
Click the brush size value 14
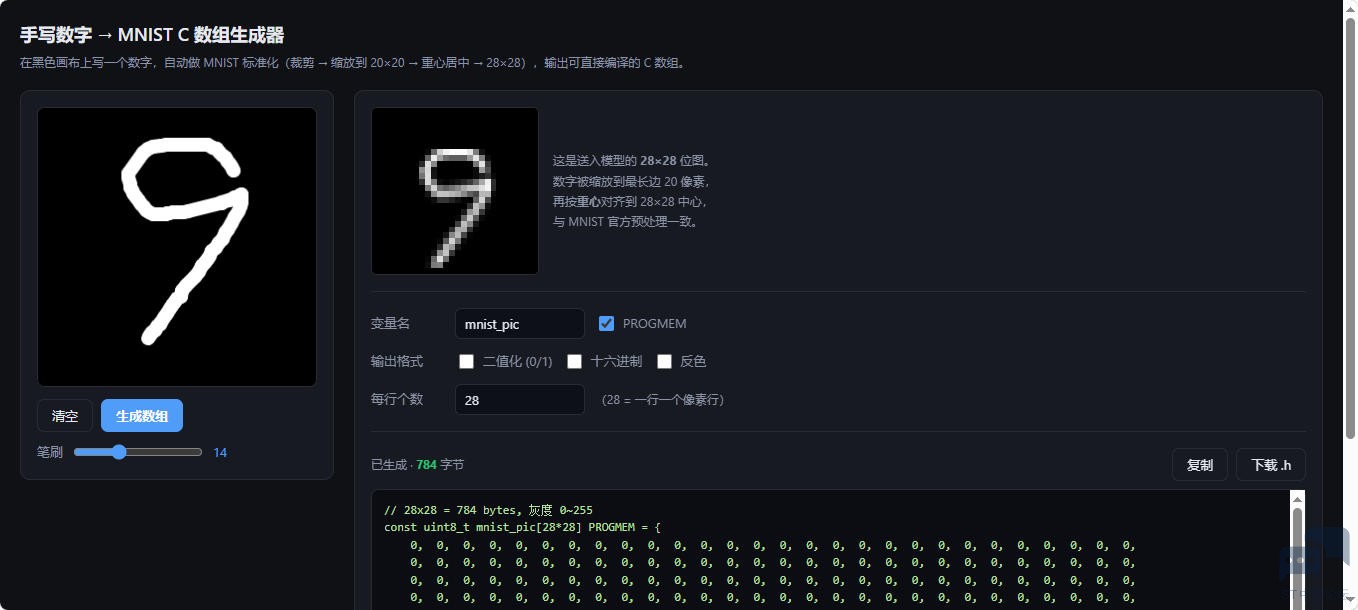[x=220, y=453]
